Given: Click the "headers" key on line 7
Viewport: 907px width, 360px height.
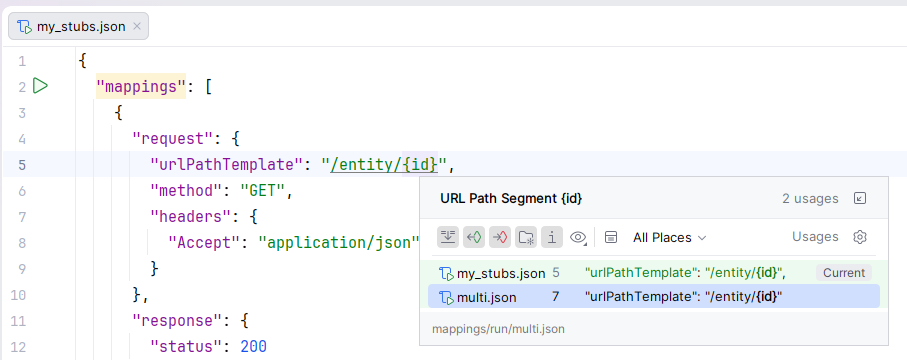Looking at the screenshot, I should 190,217.
